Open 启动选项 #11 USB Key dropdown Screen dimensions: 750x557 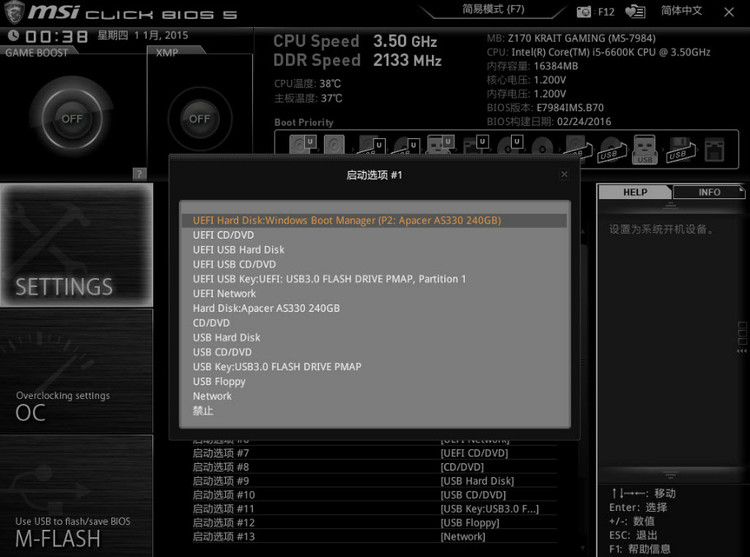(375, 509)
